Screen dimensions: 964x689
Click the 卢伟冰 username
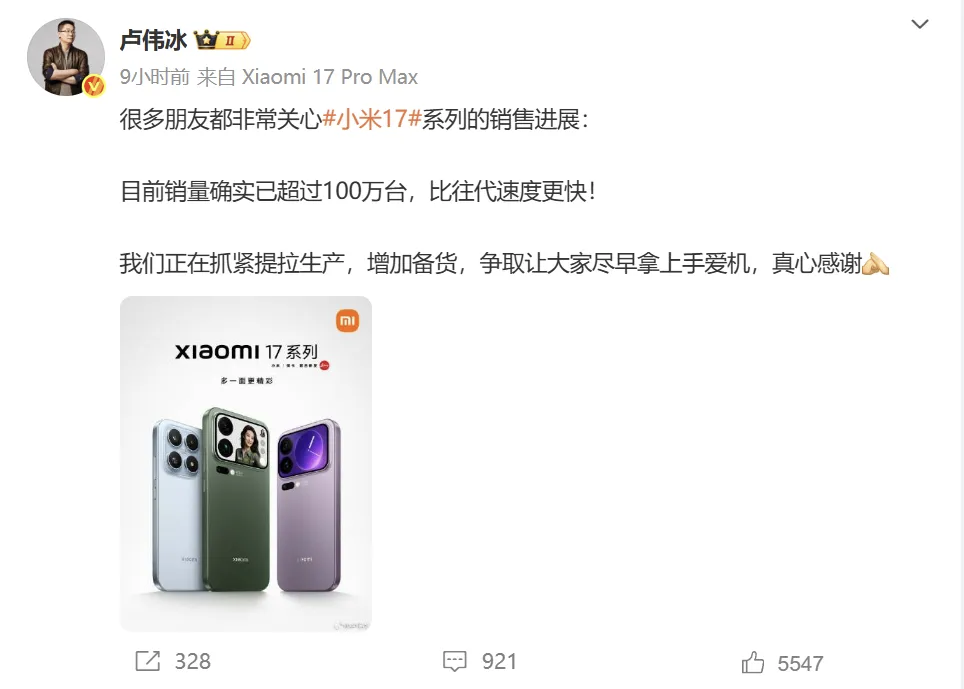154,40
